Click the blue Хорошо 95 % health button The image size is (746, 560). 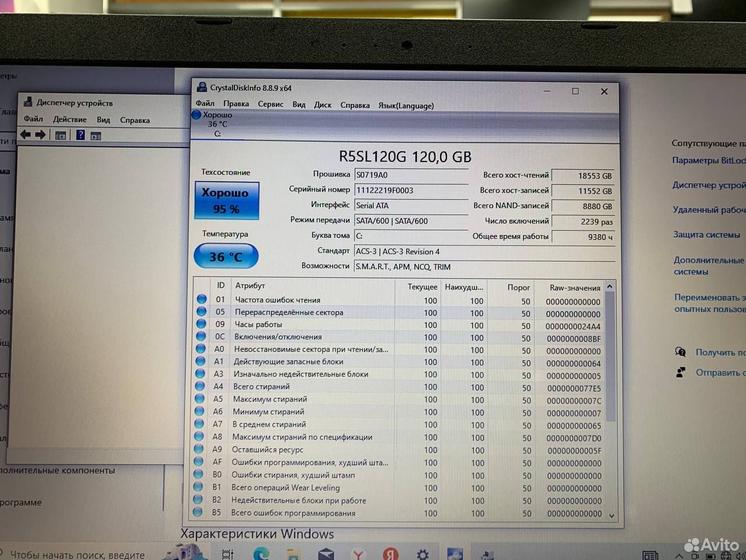coord(226,200)
